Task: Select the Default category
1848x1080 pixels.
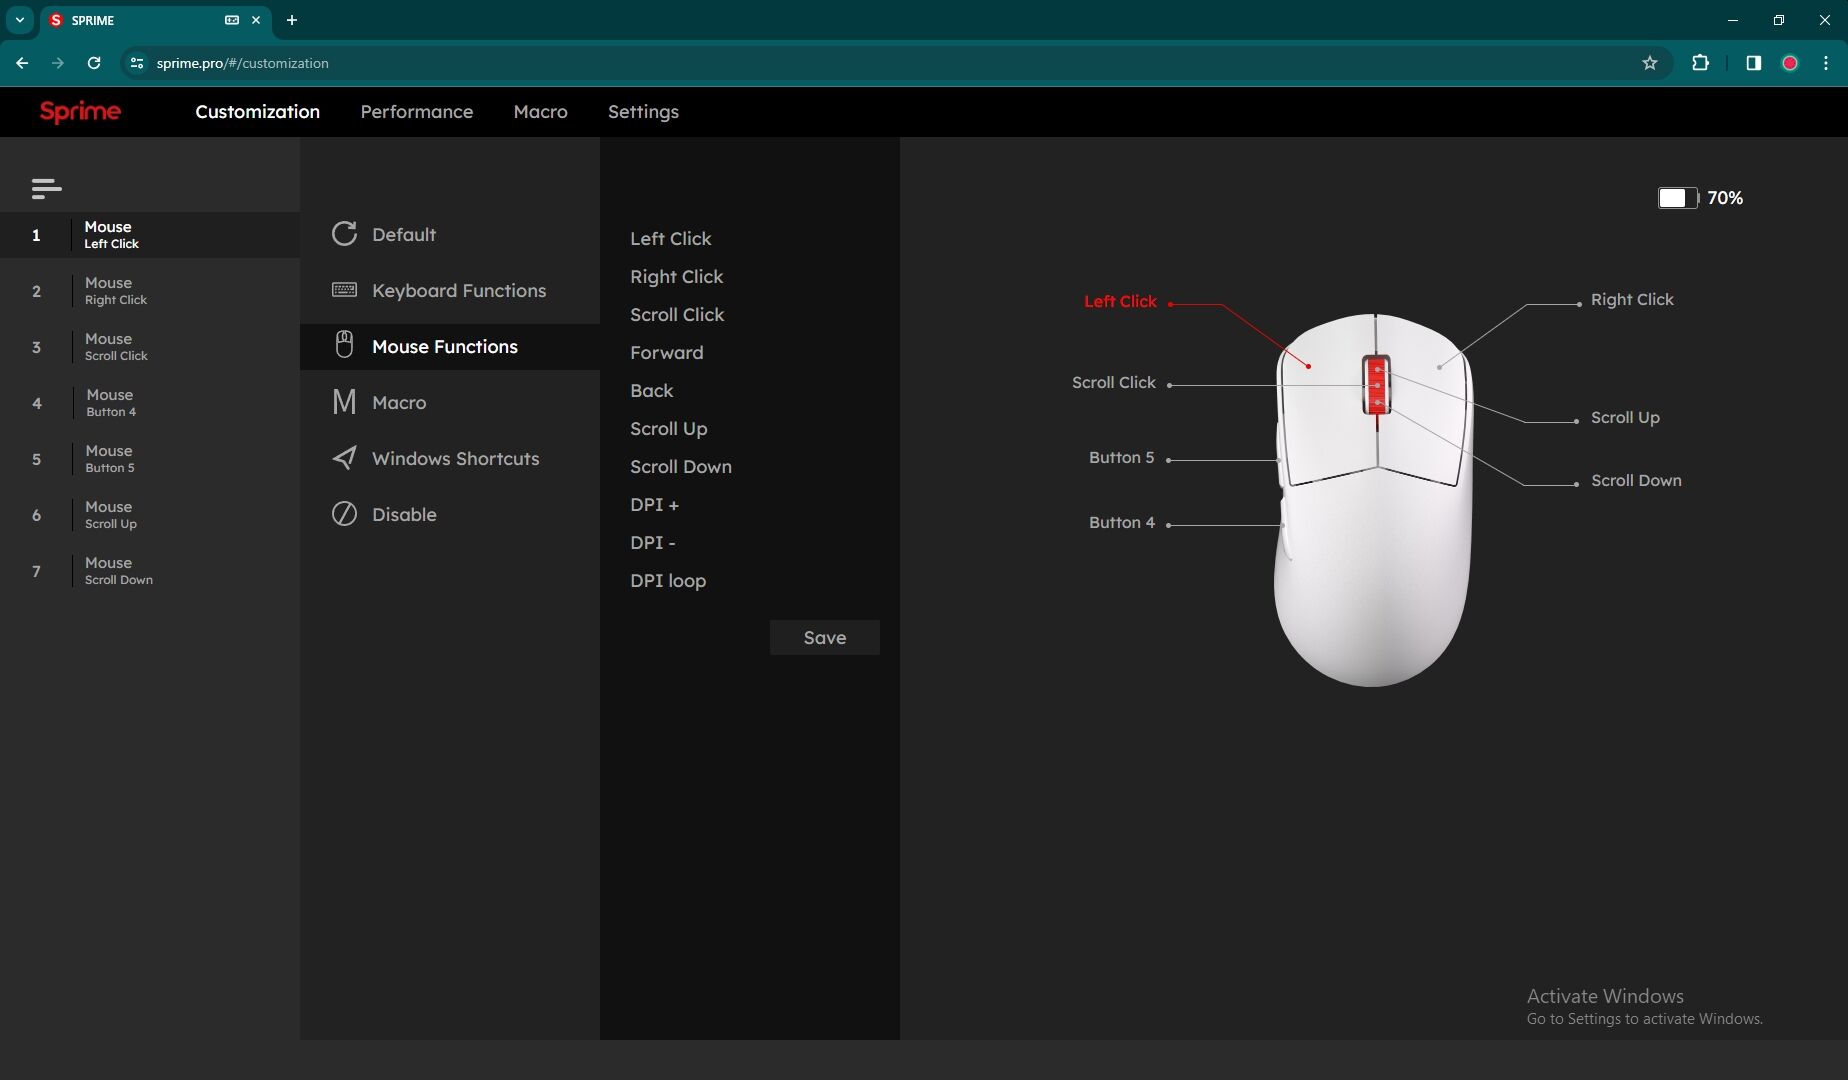Action: [x=450, y=234]
